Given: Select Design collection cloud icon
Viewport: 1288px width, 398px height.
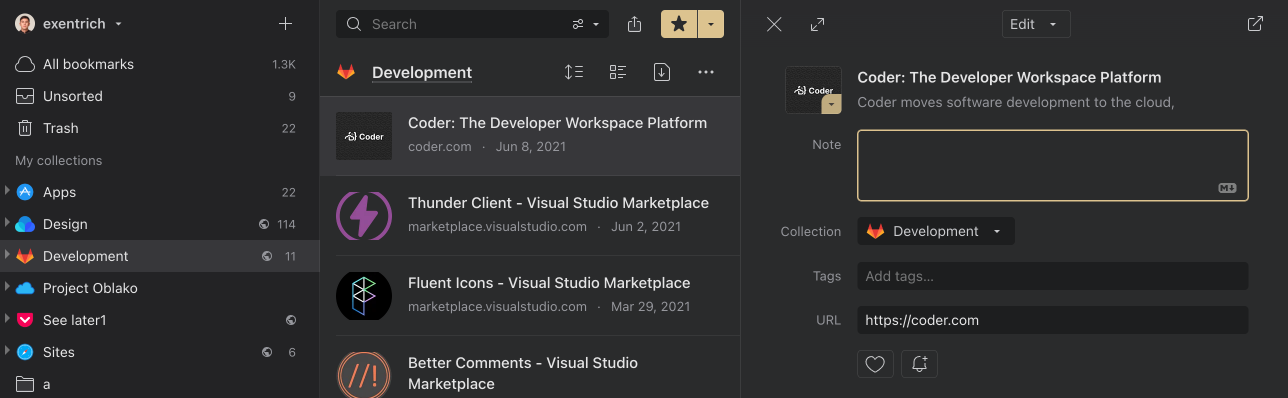Looking at the screenshot, I should 25,224.
